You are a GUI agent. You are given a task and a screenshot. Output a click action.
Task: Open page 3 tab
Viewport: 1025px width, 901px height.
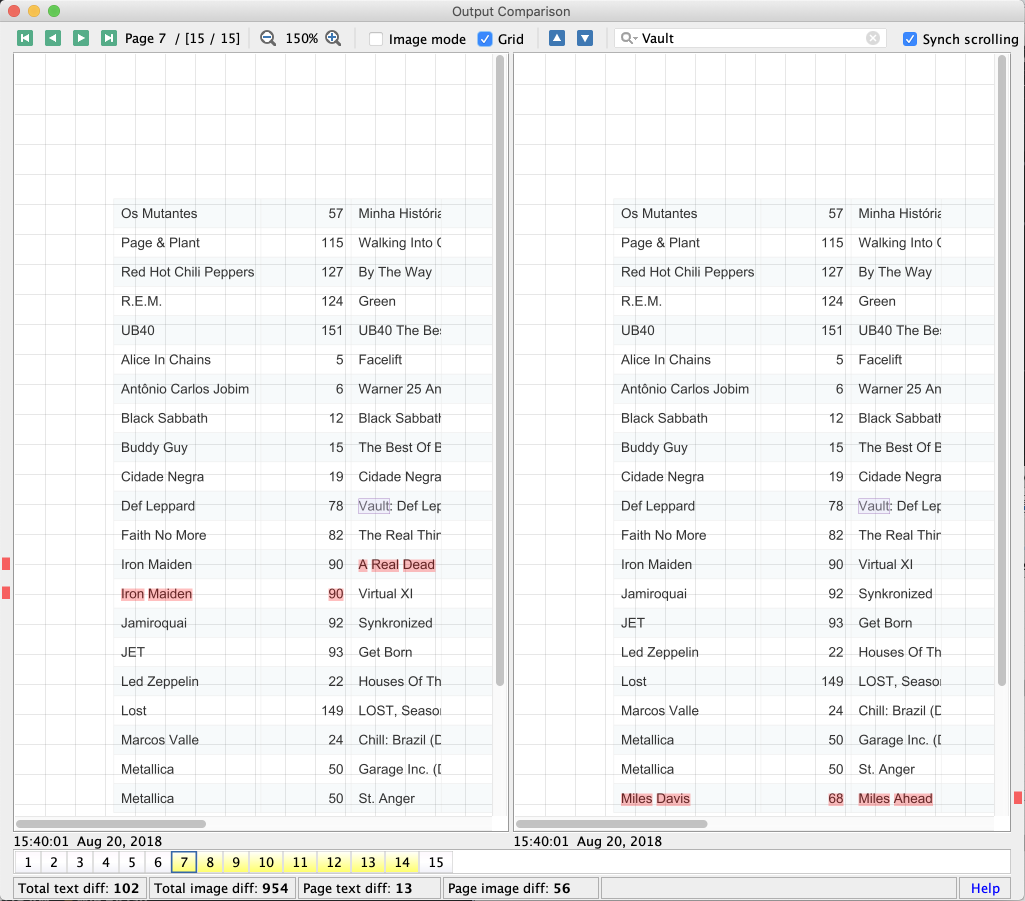coord(80,862)
